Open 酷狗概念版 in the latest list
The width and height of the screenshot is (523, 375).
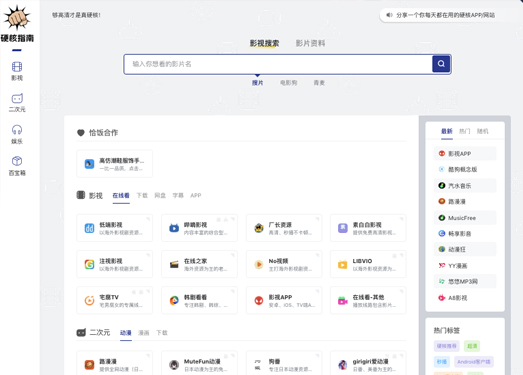465,169
